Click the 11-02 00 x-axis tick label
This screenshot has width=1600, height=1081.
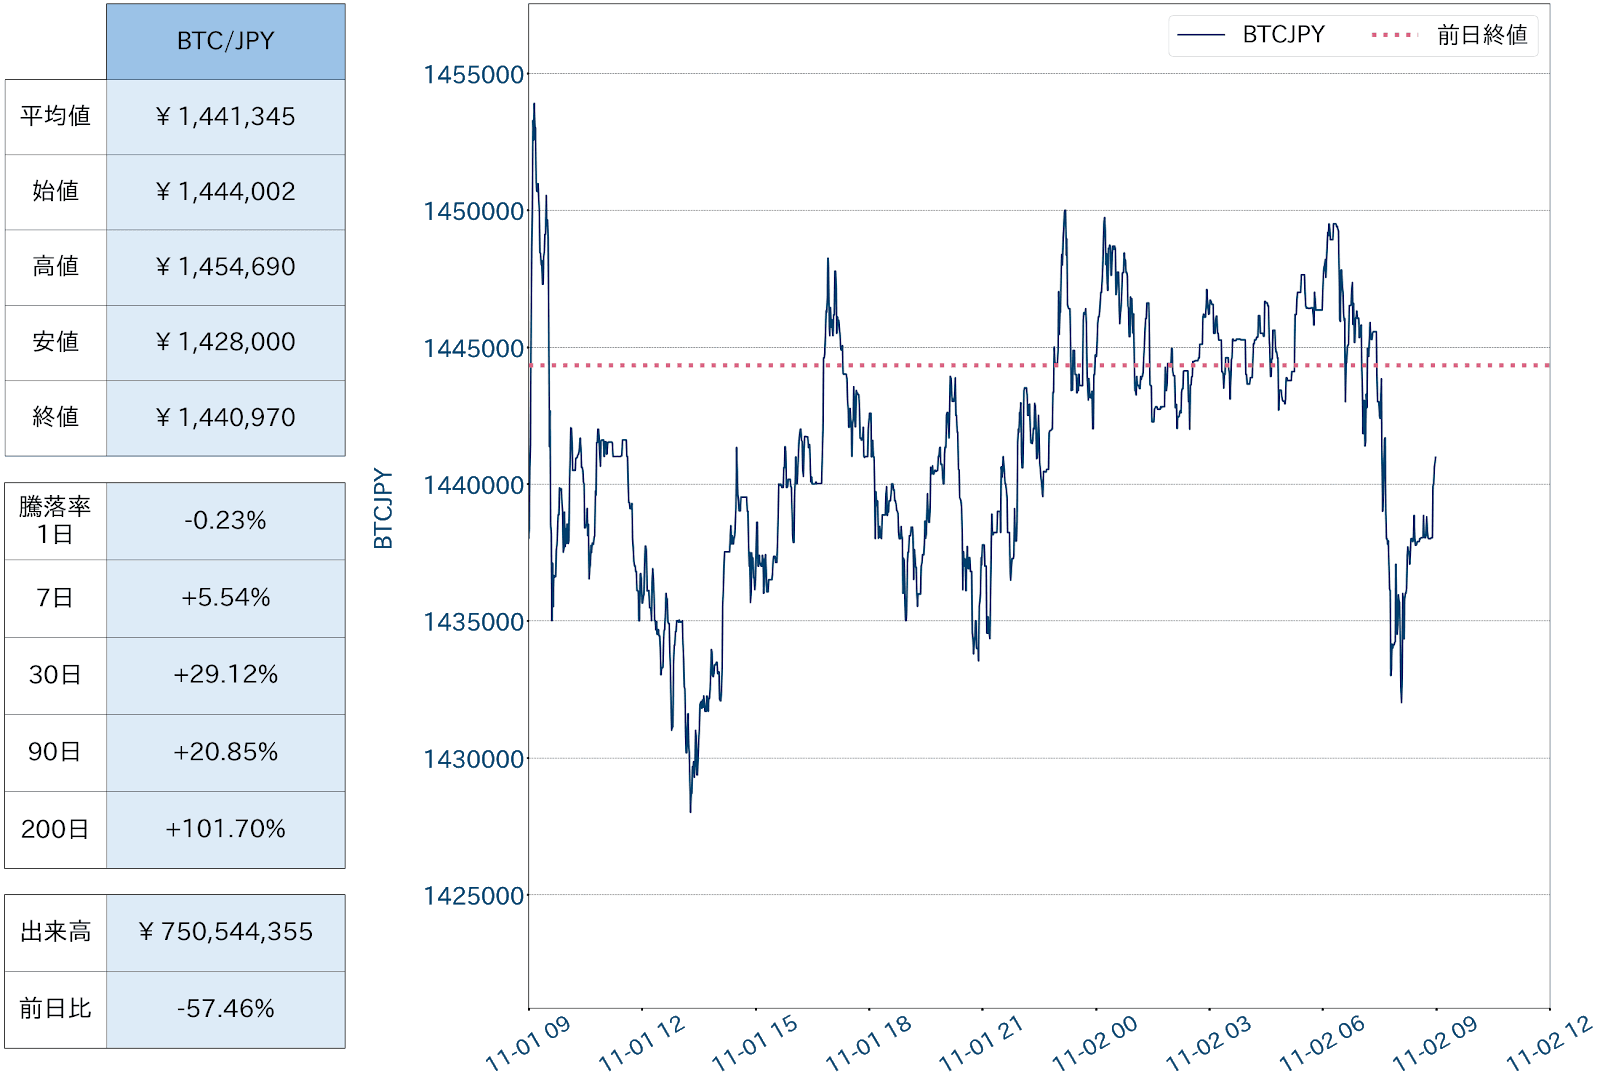1095,1043
